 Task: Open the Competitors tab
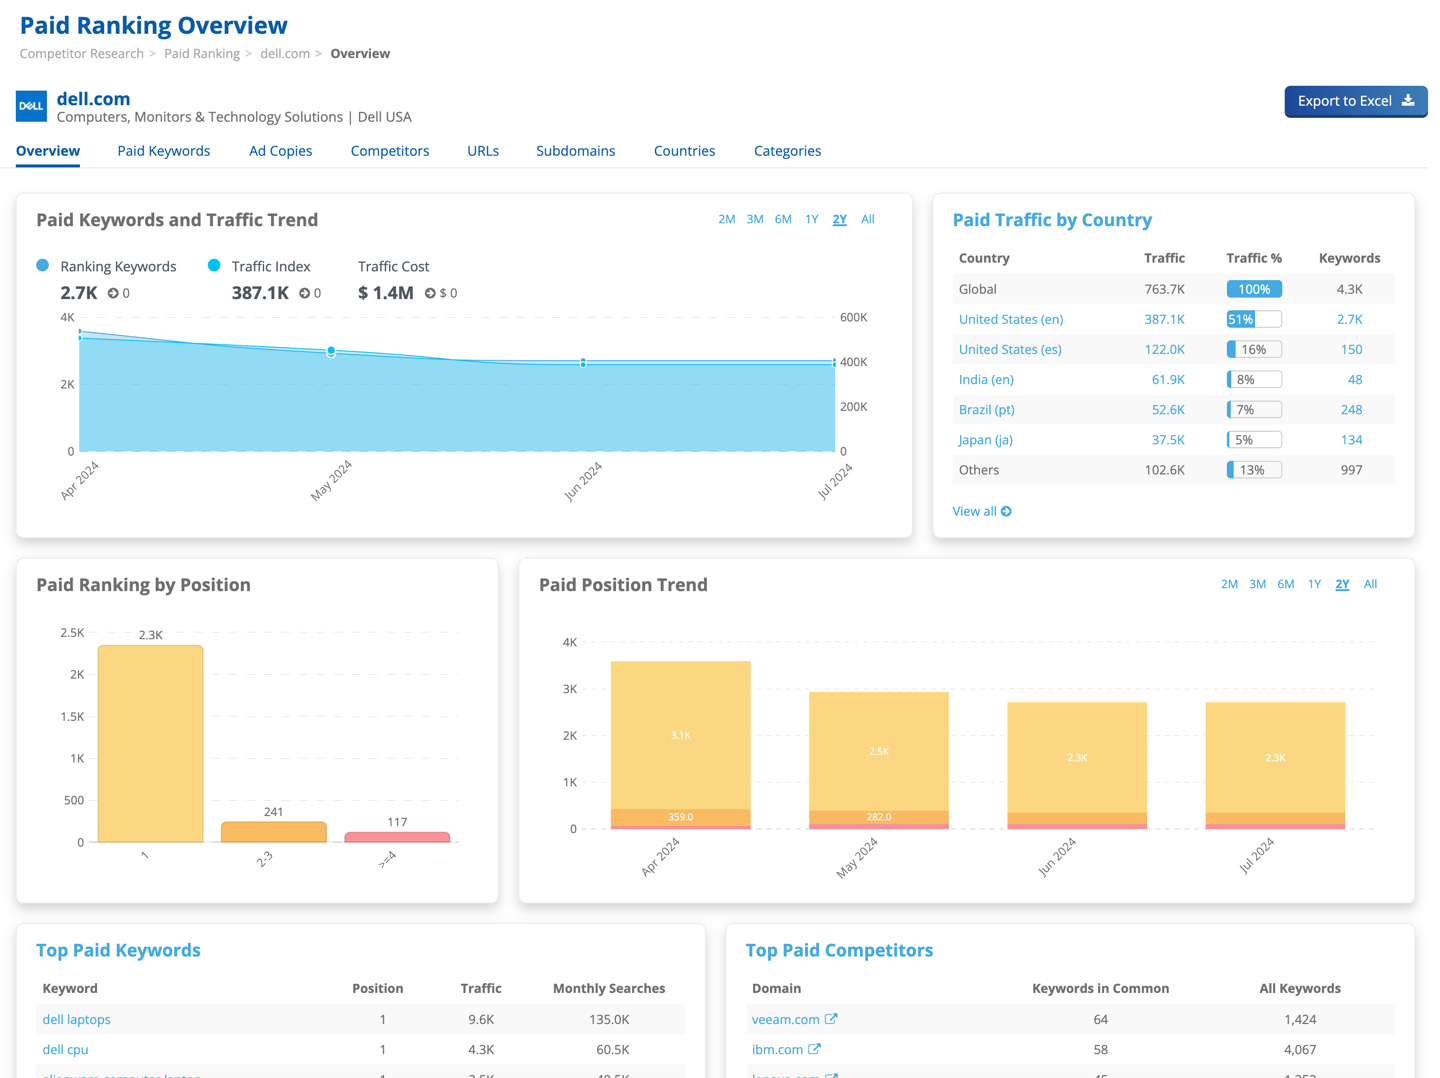(390, 151)
